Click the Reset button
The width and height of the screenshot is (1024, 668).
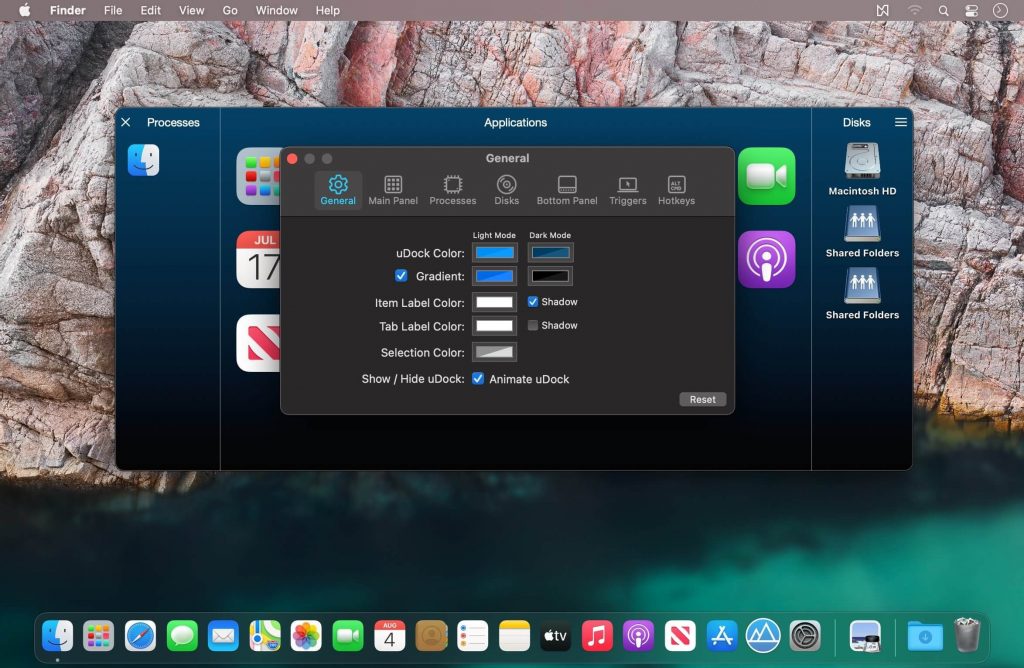702,399
